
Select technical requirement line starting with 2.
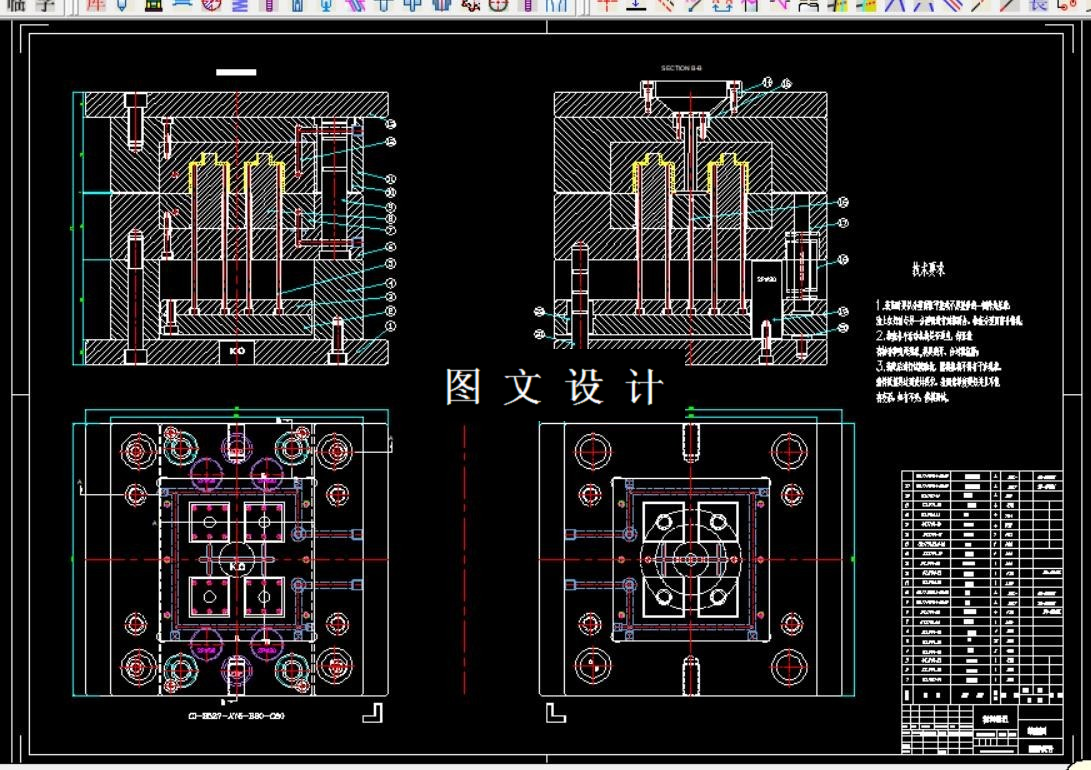(x=923, y=335)
